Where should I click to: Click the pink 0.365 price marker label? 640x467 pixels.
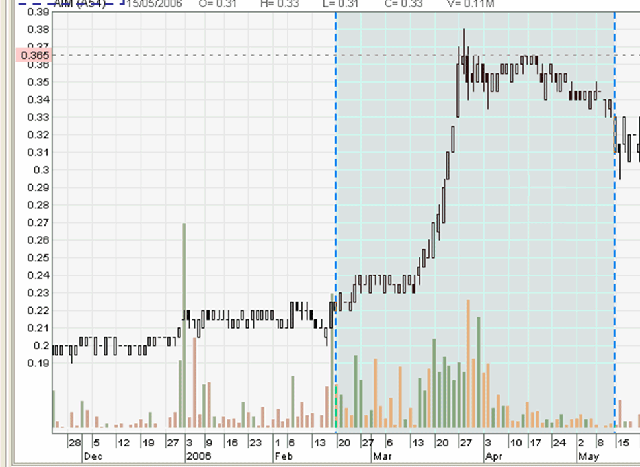[25, 56]
